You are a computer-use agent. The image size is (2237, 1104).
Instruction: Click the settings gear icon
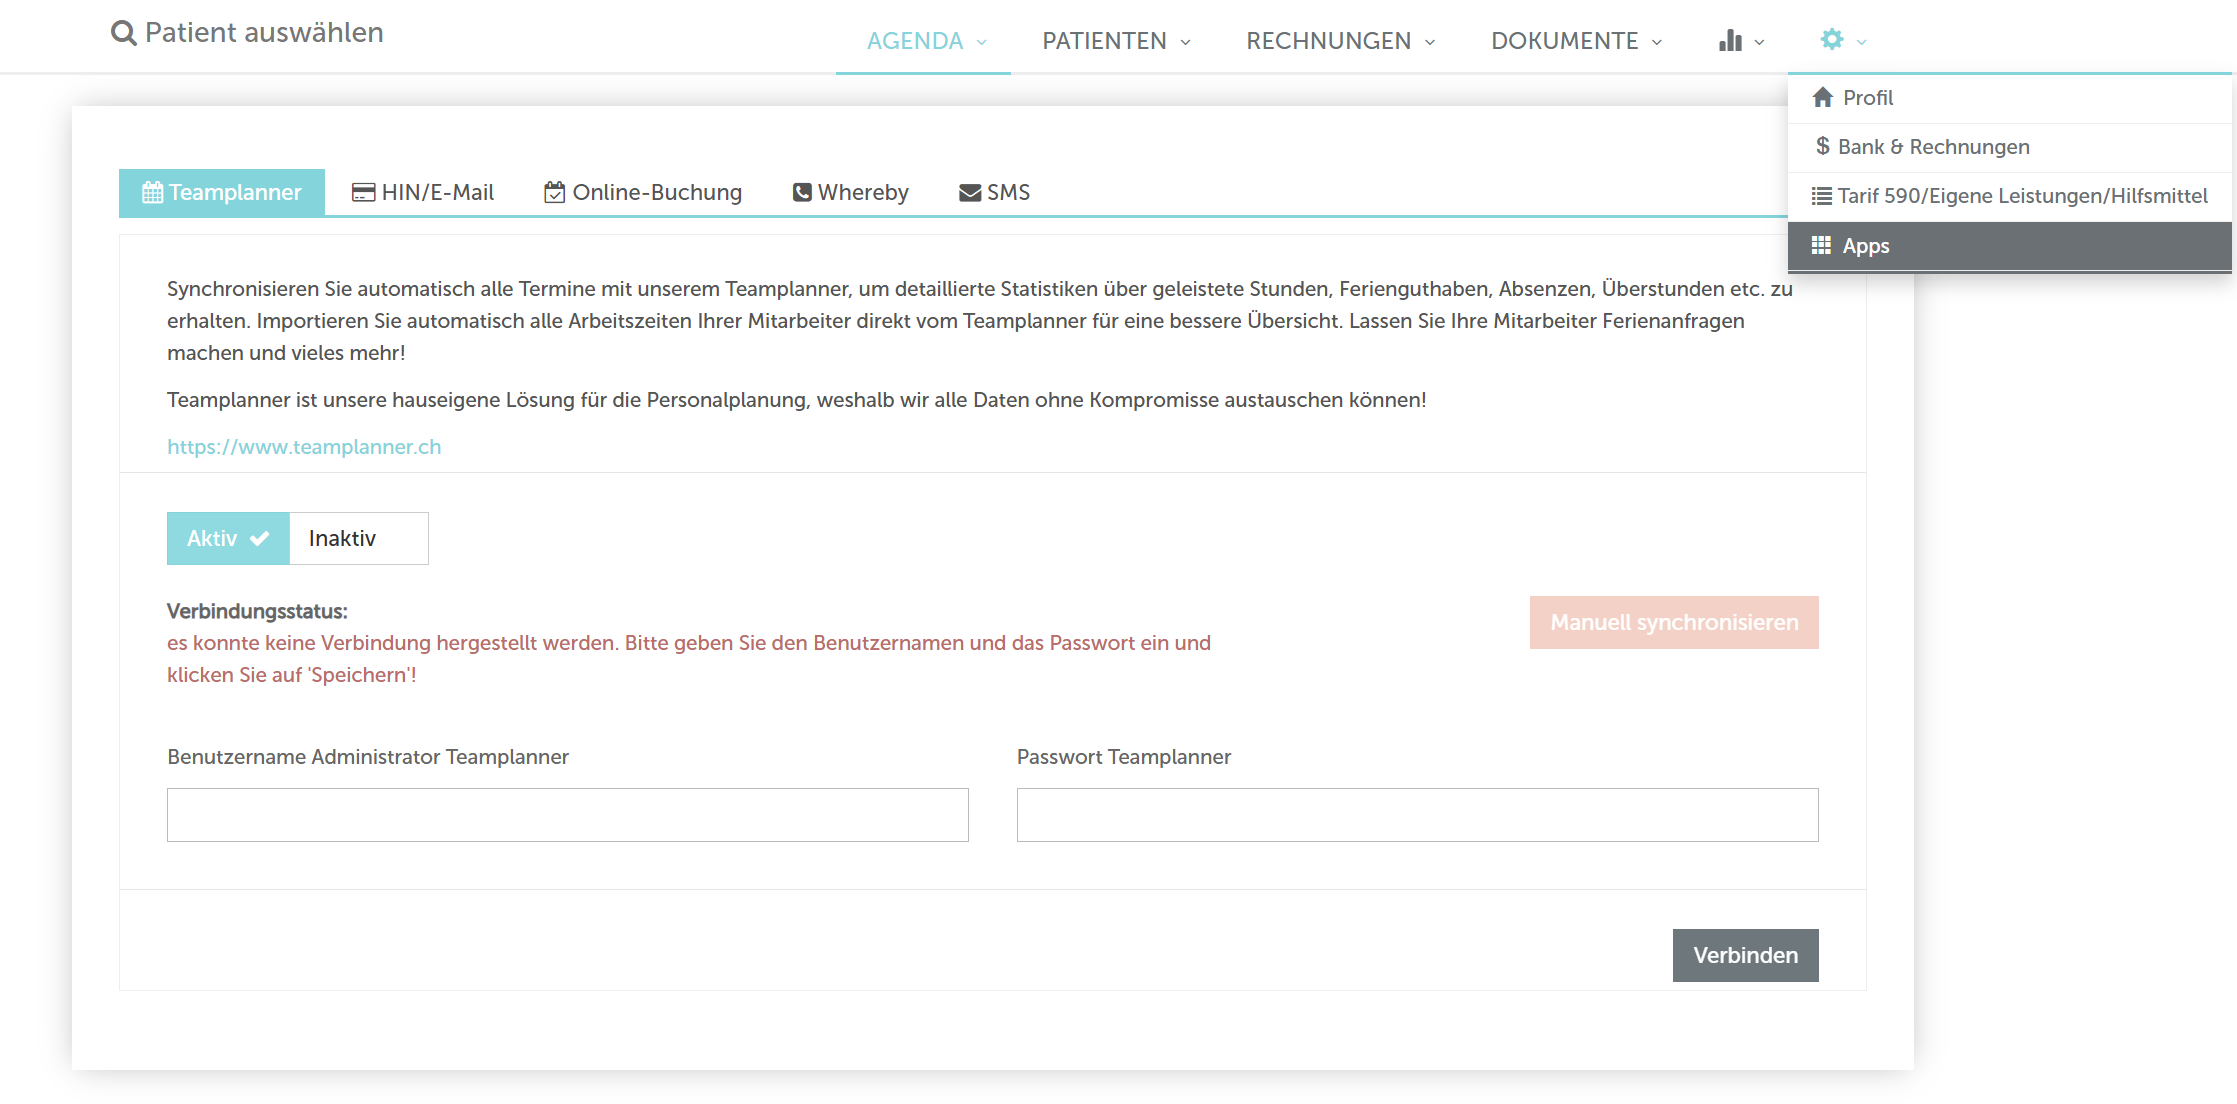click(1831, 39)
